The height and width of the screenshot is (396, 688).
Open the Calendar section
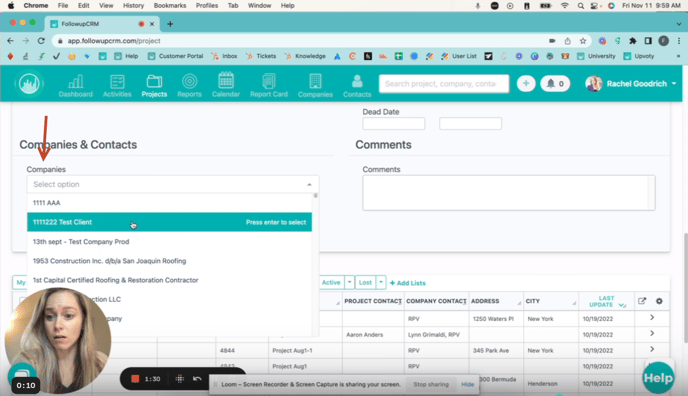226,85
